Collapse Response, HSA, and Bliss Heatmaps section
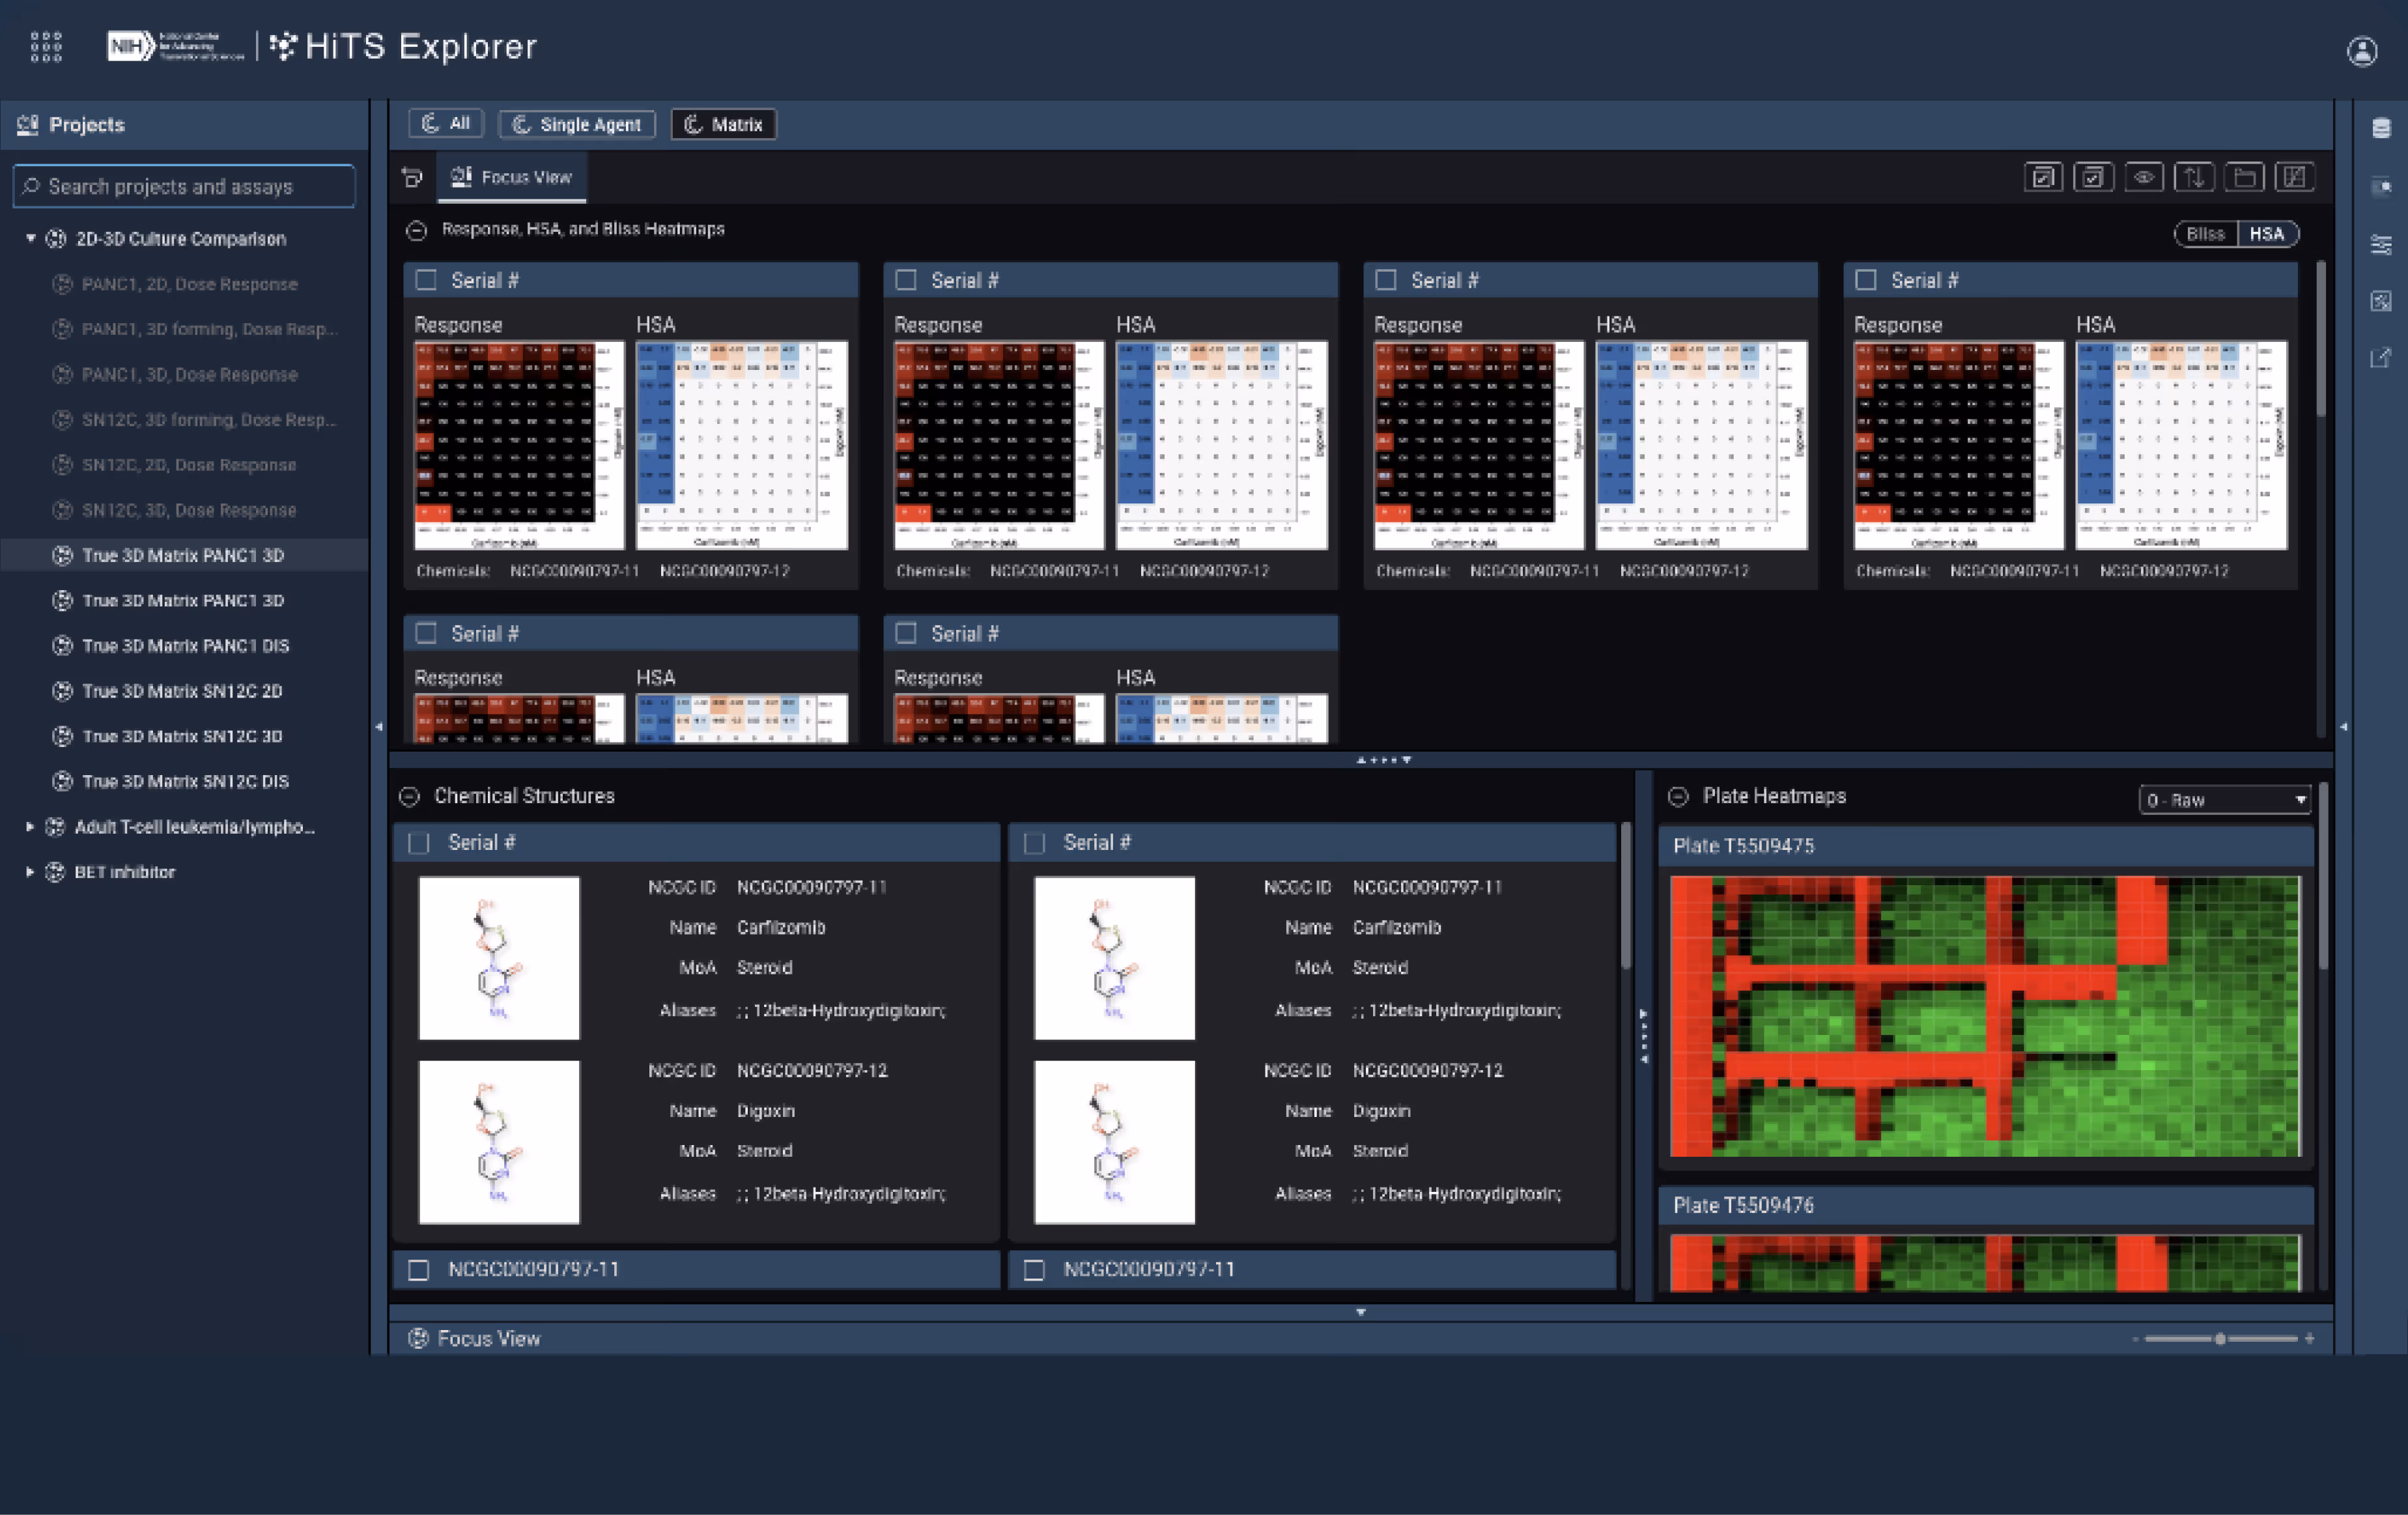This screenshot has width=2408, height=1515. 417,231
